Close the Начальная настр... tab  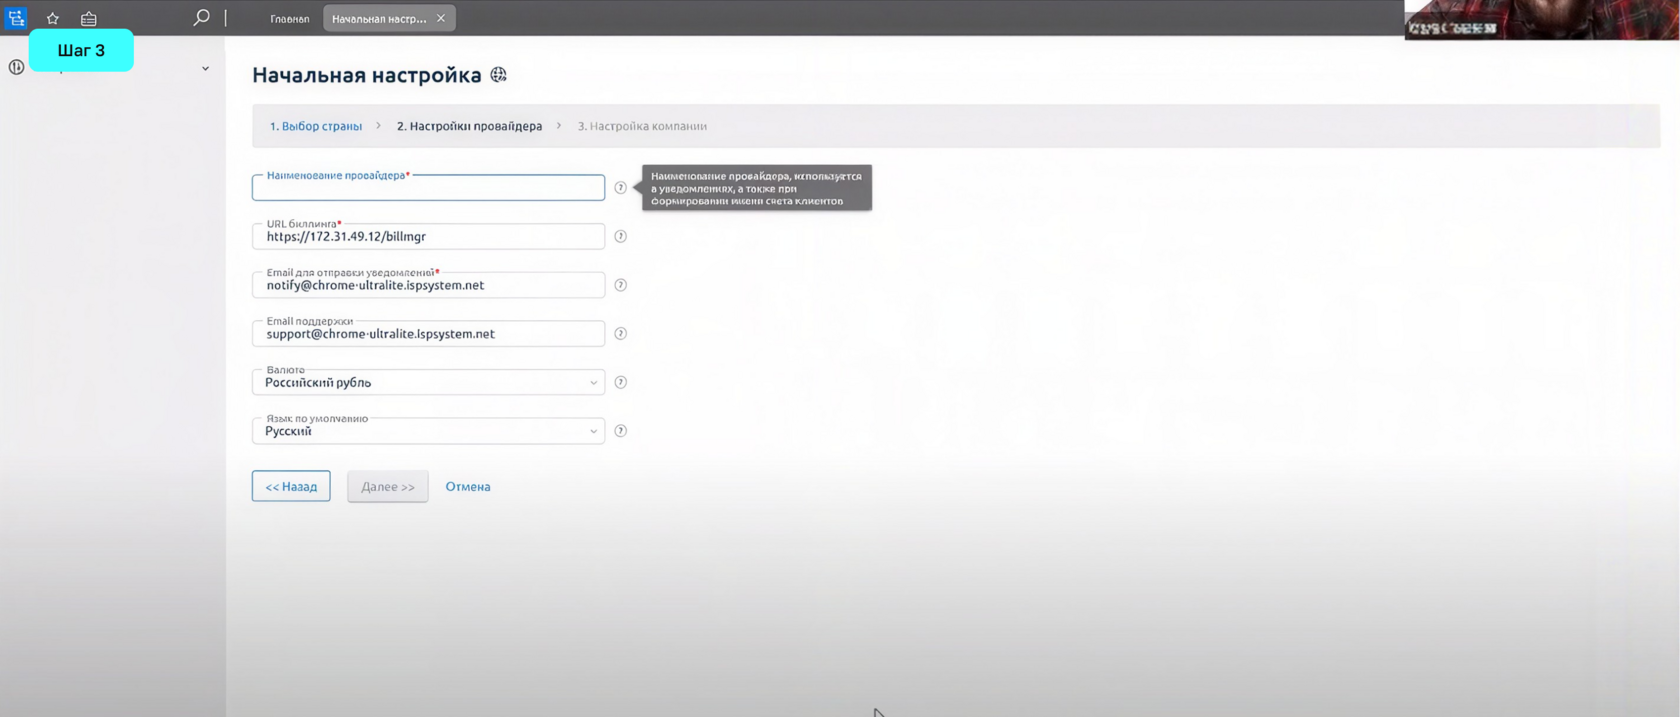click(x=441, y=18)
